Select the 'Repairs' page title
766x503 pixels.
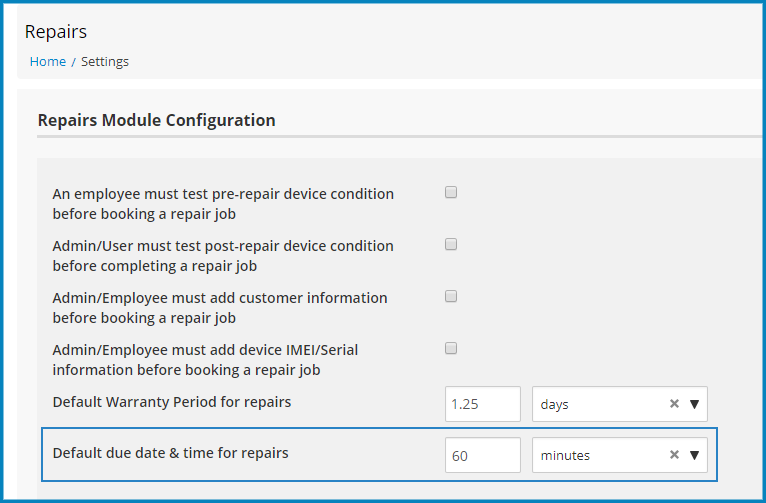point(56,32)
